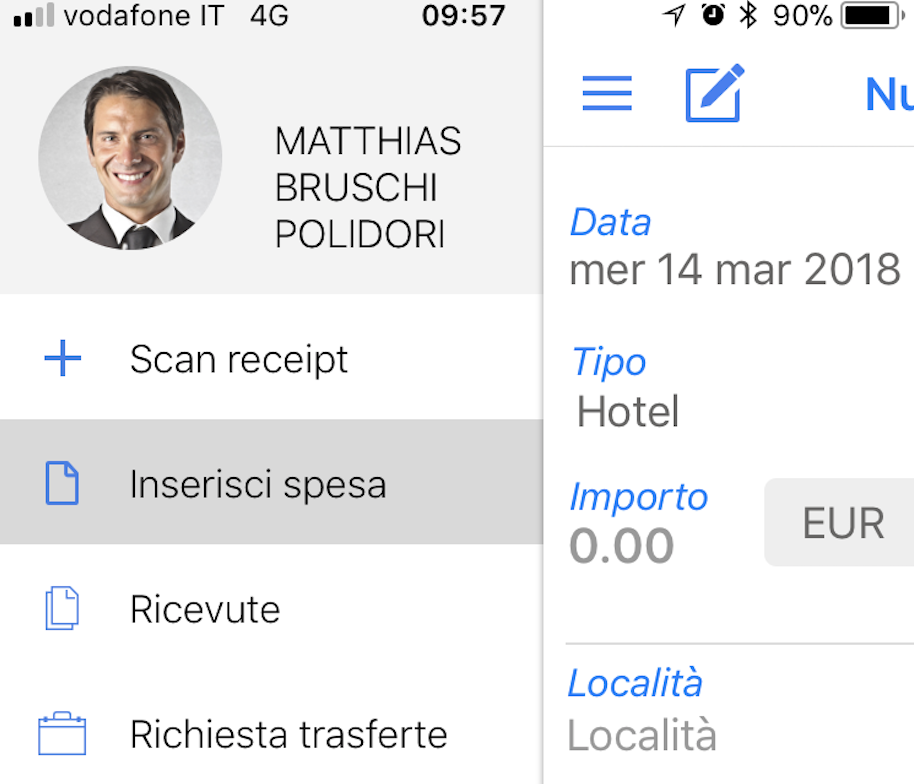
Task: Tap the alarm clock status icon
Action: 712,16
